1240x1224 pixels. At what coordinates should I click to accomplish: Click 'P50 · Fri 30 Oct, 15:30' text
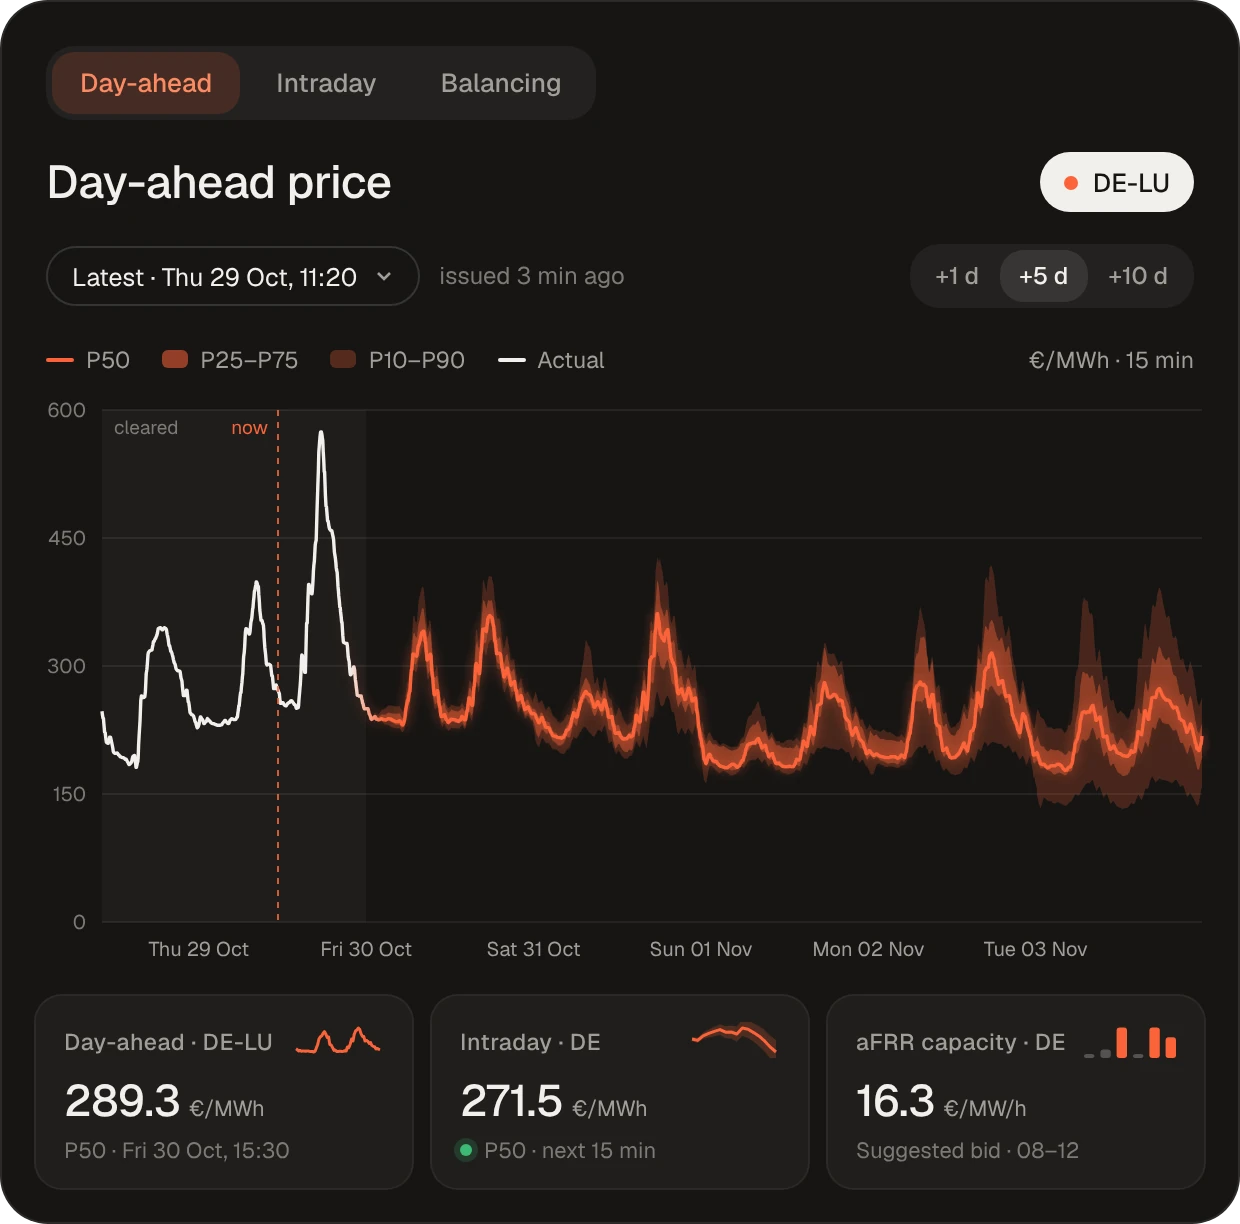point(177,1150)
